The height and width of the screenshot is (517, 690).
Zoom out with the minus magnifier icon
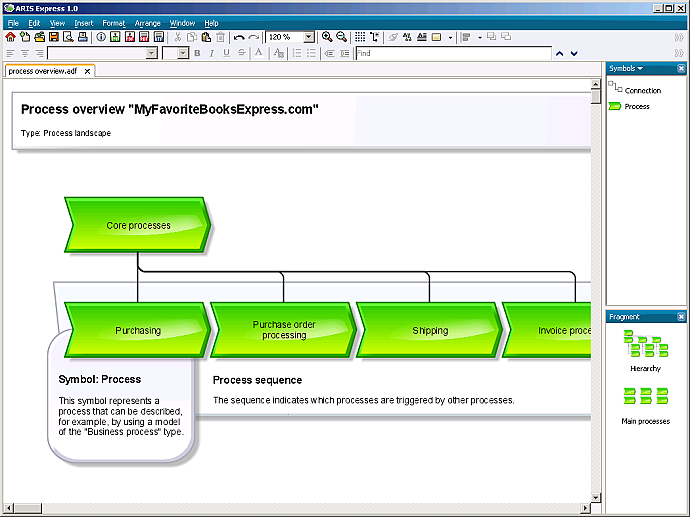(x=341, y=37)
